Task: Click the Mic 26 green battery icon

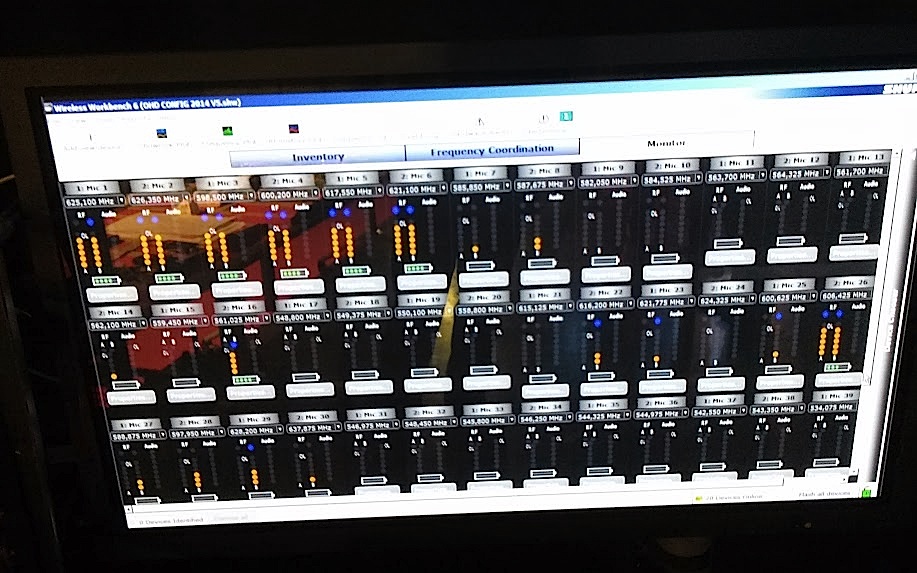Action: coord(837,367)
